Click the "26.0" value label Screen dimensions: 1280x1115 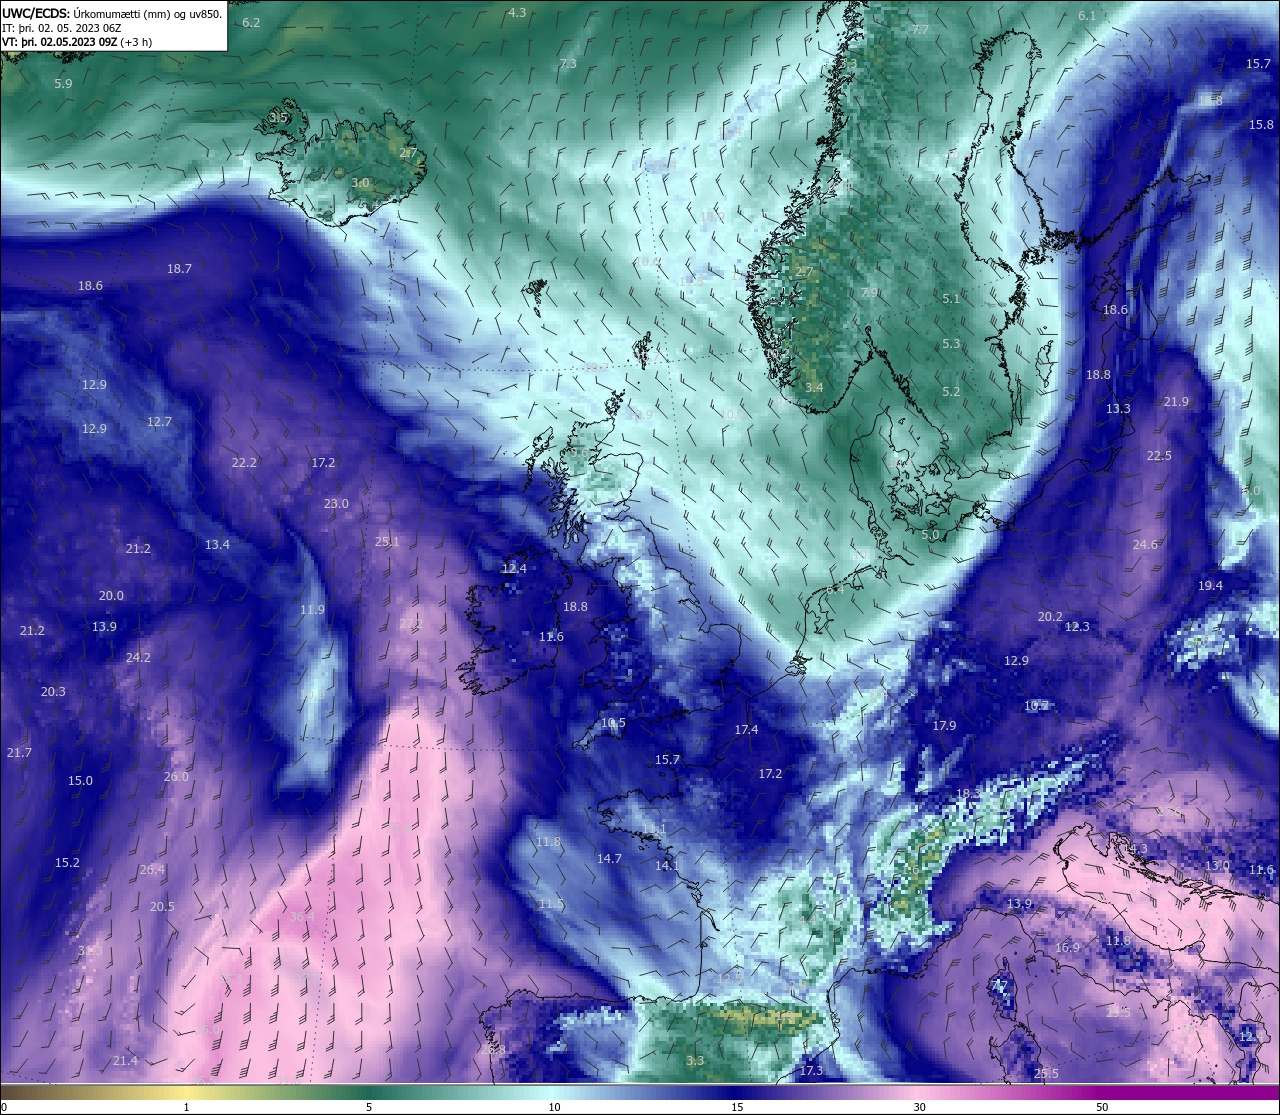pyautogui.click(x=176, y=777)
